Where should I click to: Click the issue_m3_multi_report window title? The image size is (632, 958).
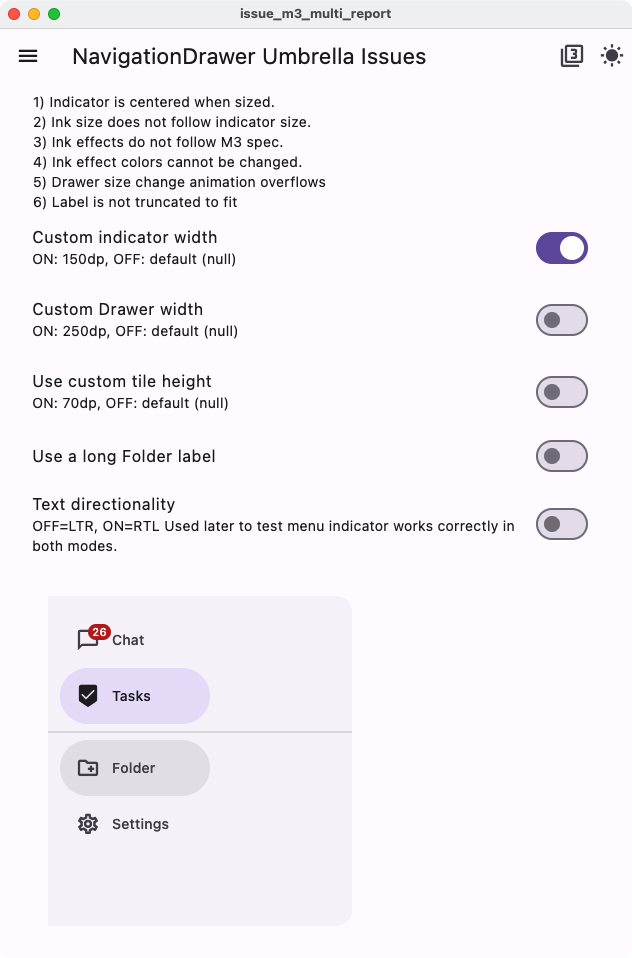(x=316, y=14)
